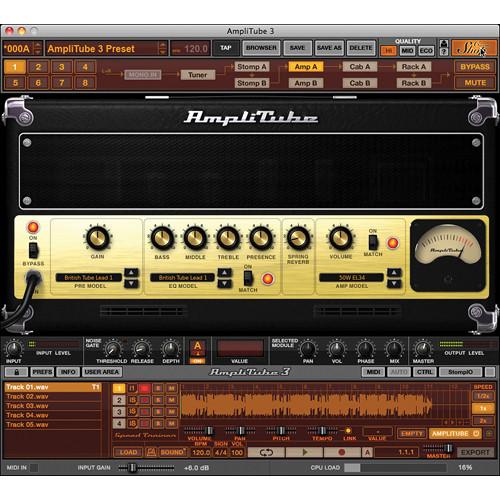Click the SAVE AS button
Screen dimensions: 500x500
(x=329, y=48)
